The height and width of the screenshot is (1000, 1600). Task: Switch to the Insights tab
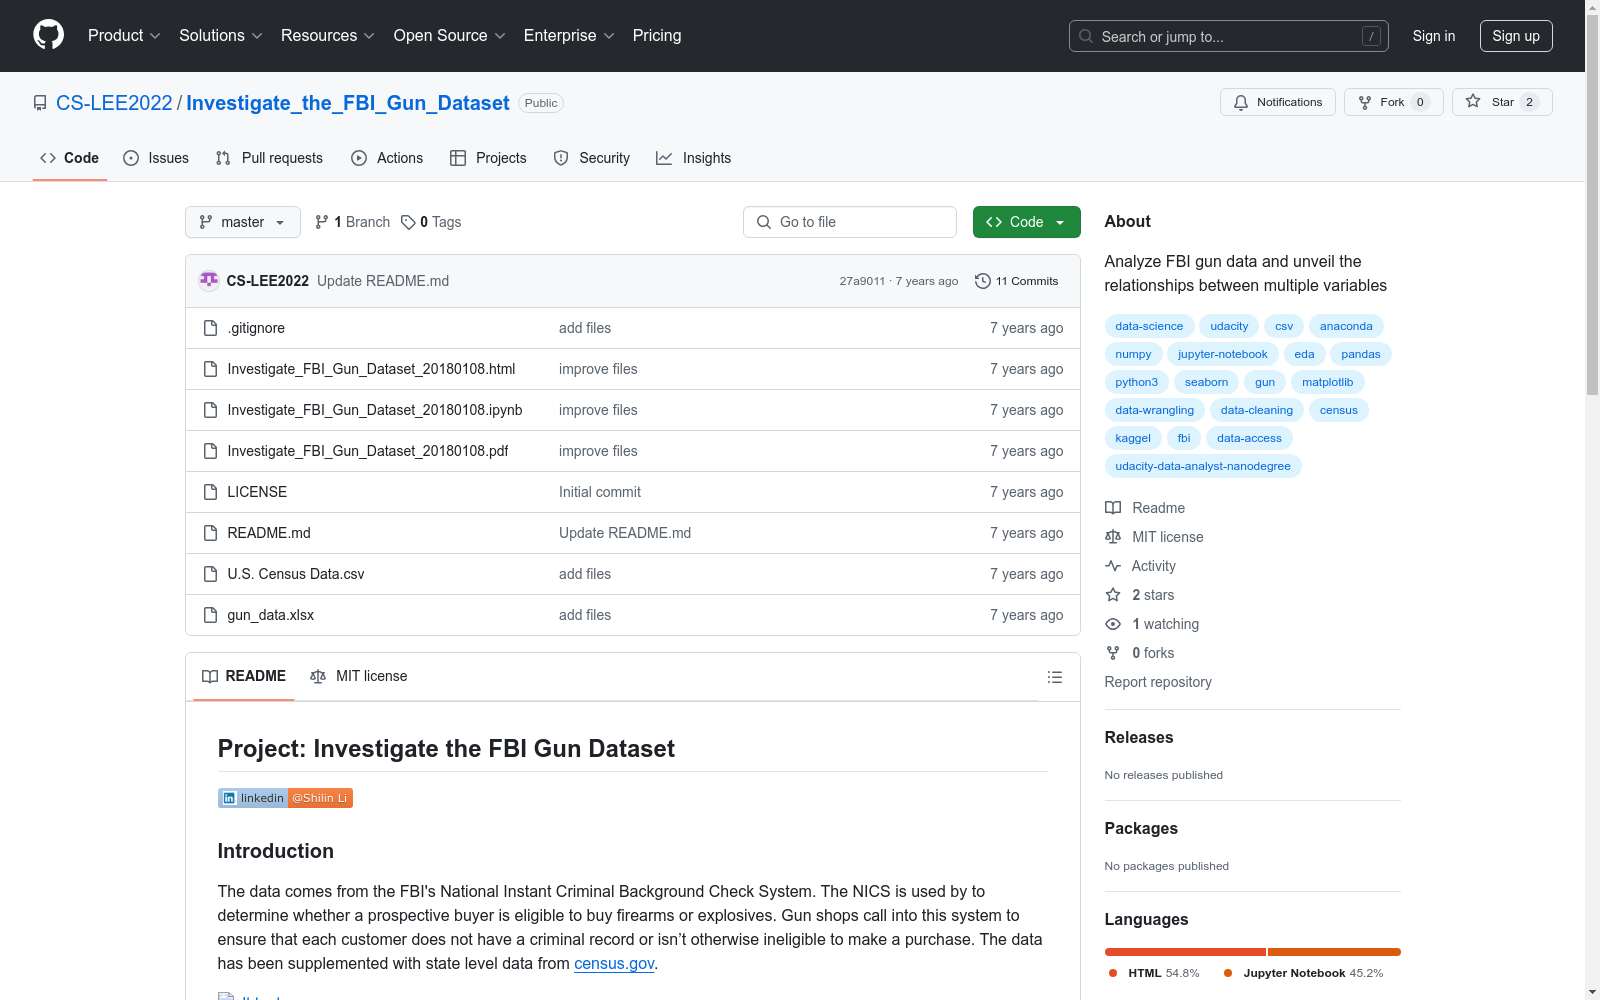coord(694,158)
